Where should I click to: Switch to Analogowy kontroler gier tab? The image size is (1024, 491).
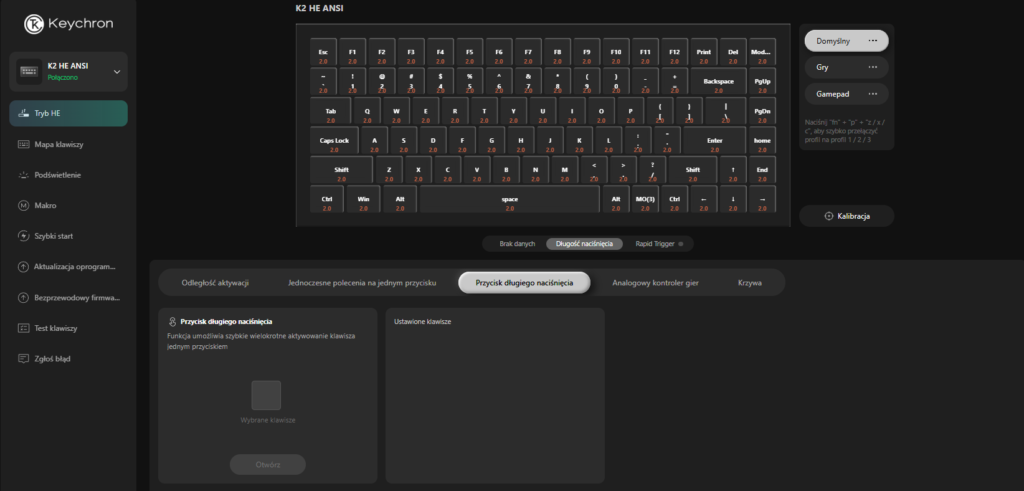655,283
